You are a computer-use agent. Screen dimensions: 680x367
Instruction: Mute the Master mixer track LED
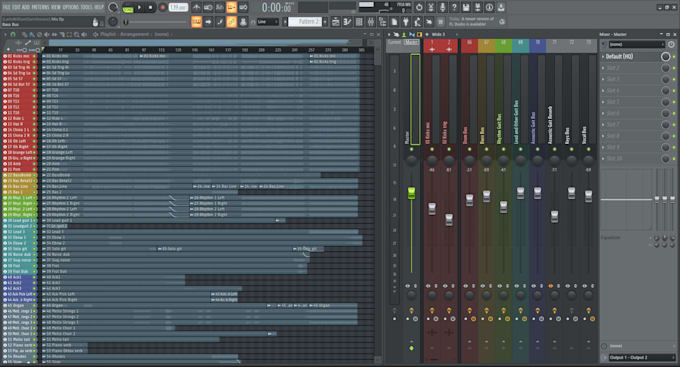tap(411, 149)
